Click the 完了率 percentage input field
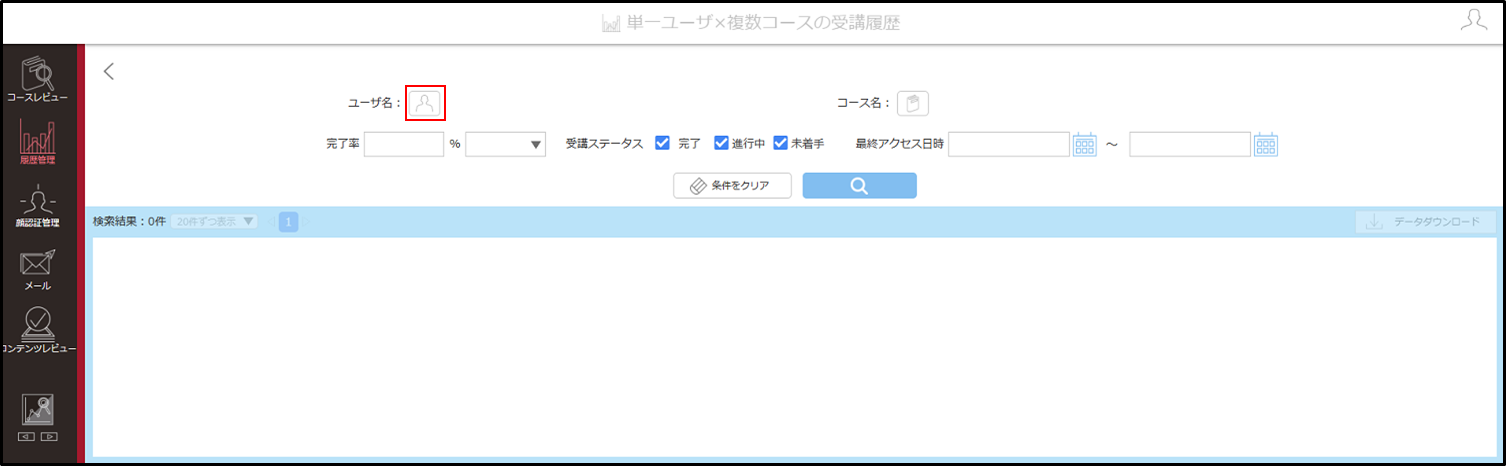 404,144
